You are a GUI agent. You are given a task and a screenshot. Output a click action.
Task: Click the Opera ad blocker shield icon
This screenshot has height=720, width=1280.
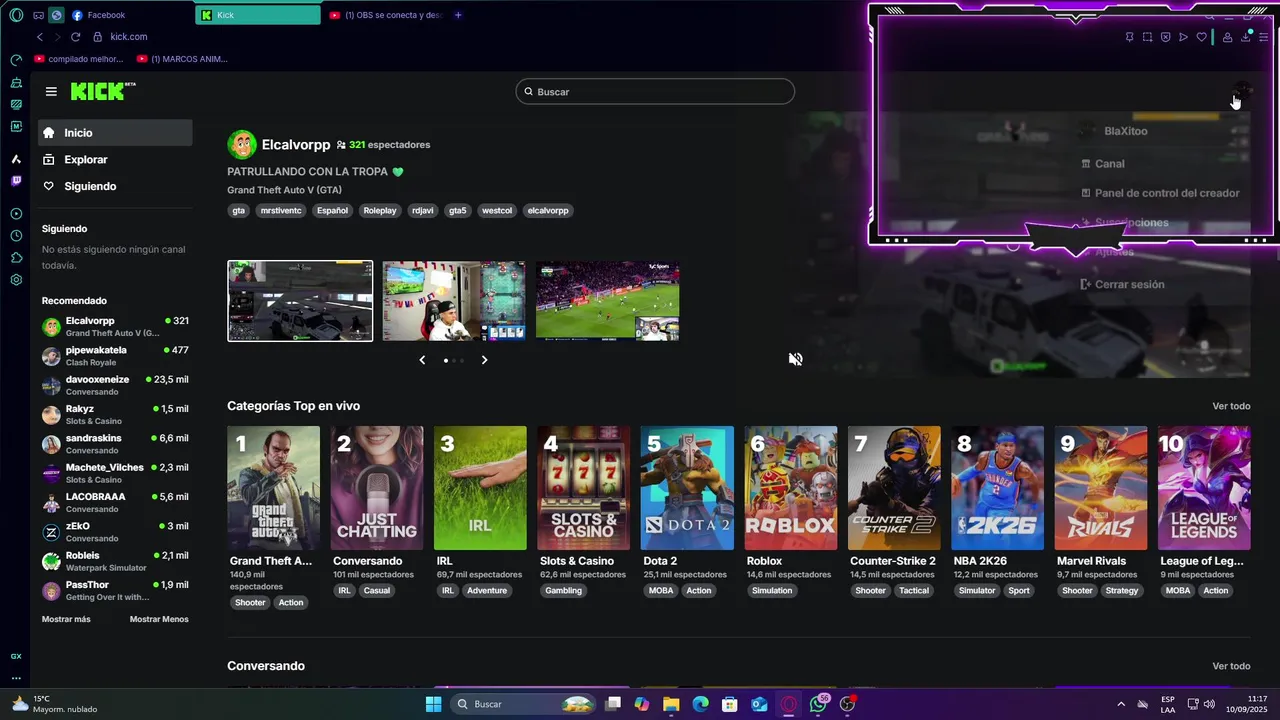point(1165,37)
